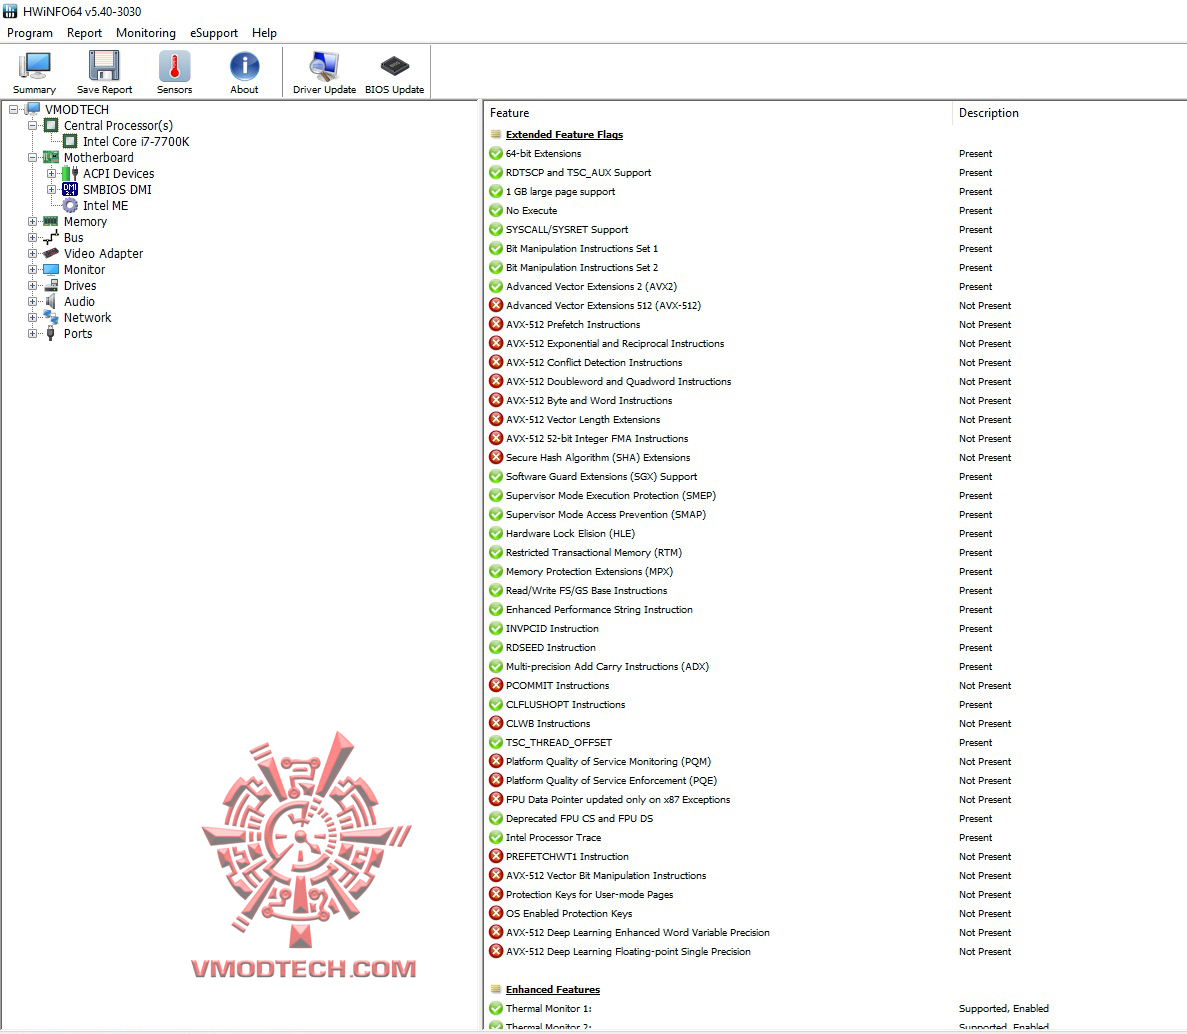
Task: Expand the Audio node
Action: pos(33,301)
